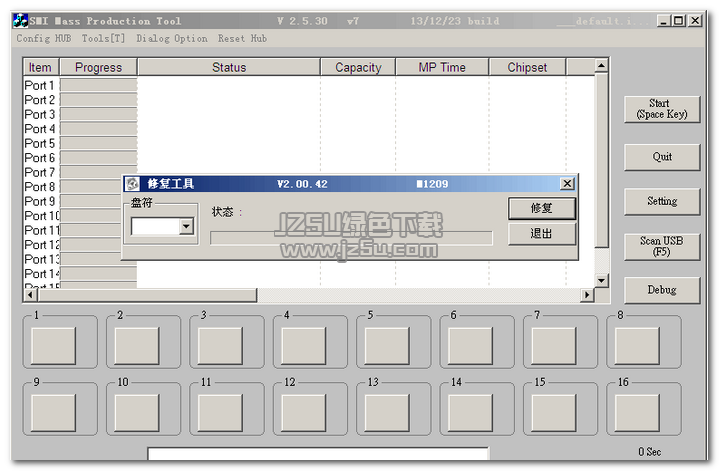This screenshot has width=719, height=471.
Task: Click the horizontal scroll left arrow
Action: 31,295
